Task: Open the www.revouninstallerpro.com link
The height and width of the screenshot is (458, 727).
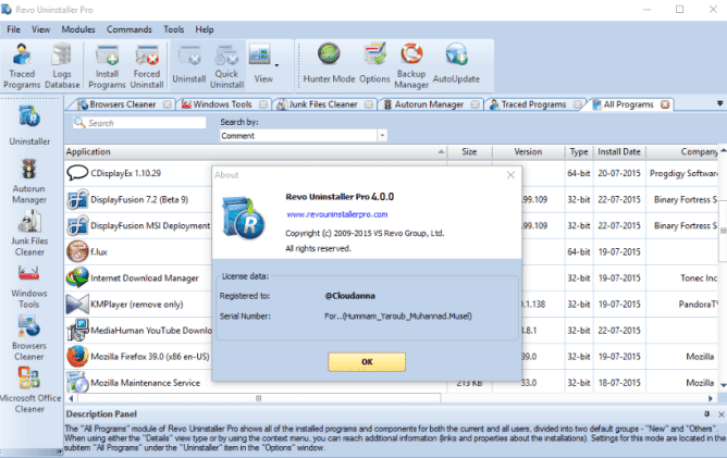Action: 336,214
